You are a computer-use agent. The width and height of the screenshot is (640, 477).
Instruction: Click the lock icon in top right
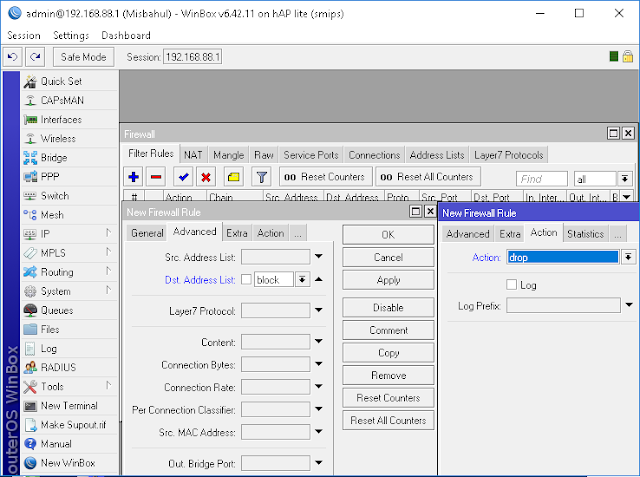[x=628, y=57]
